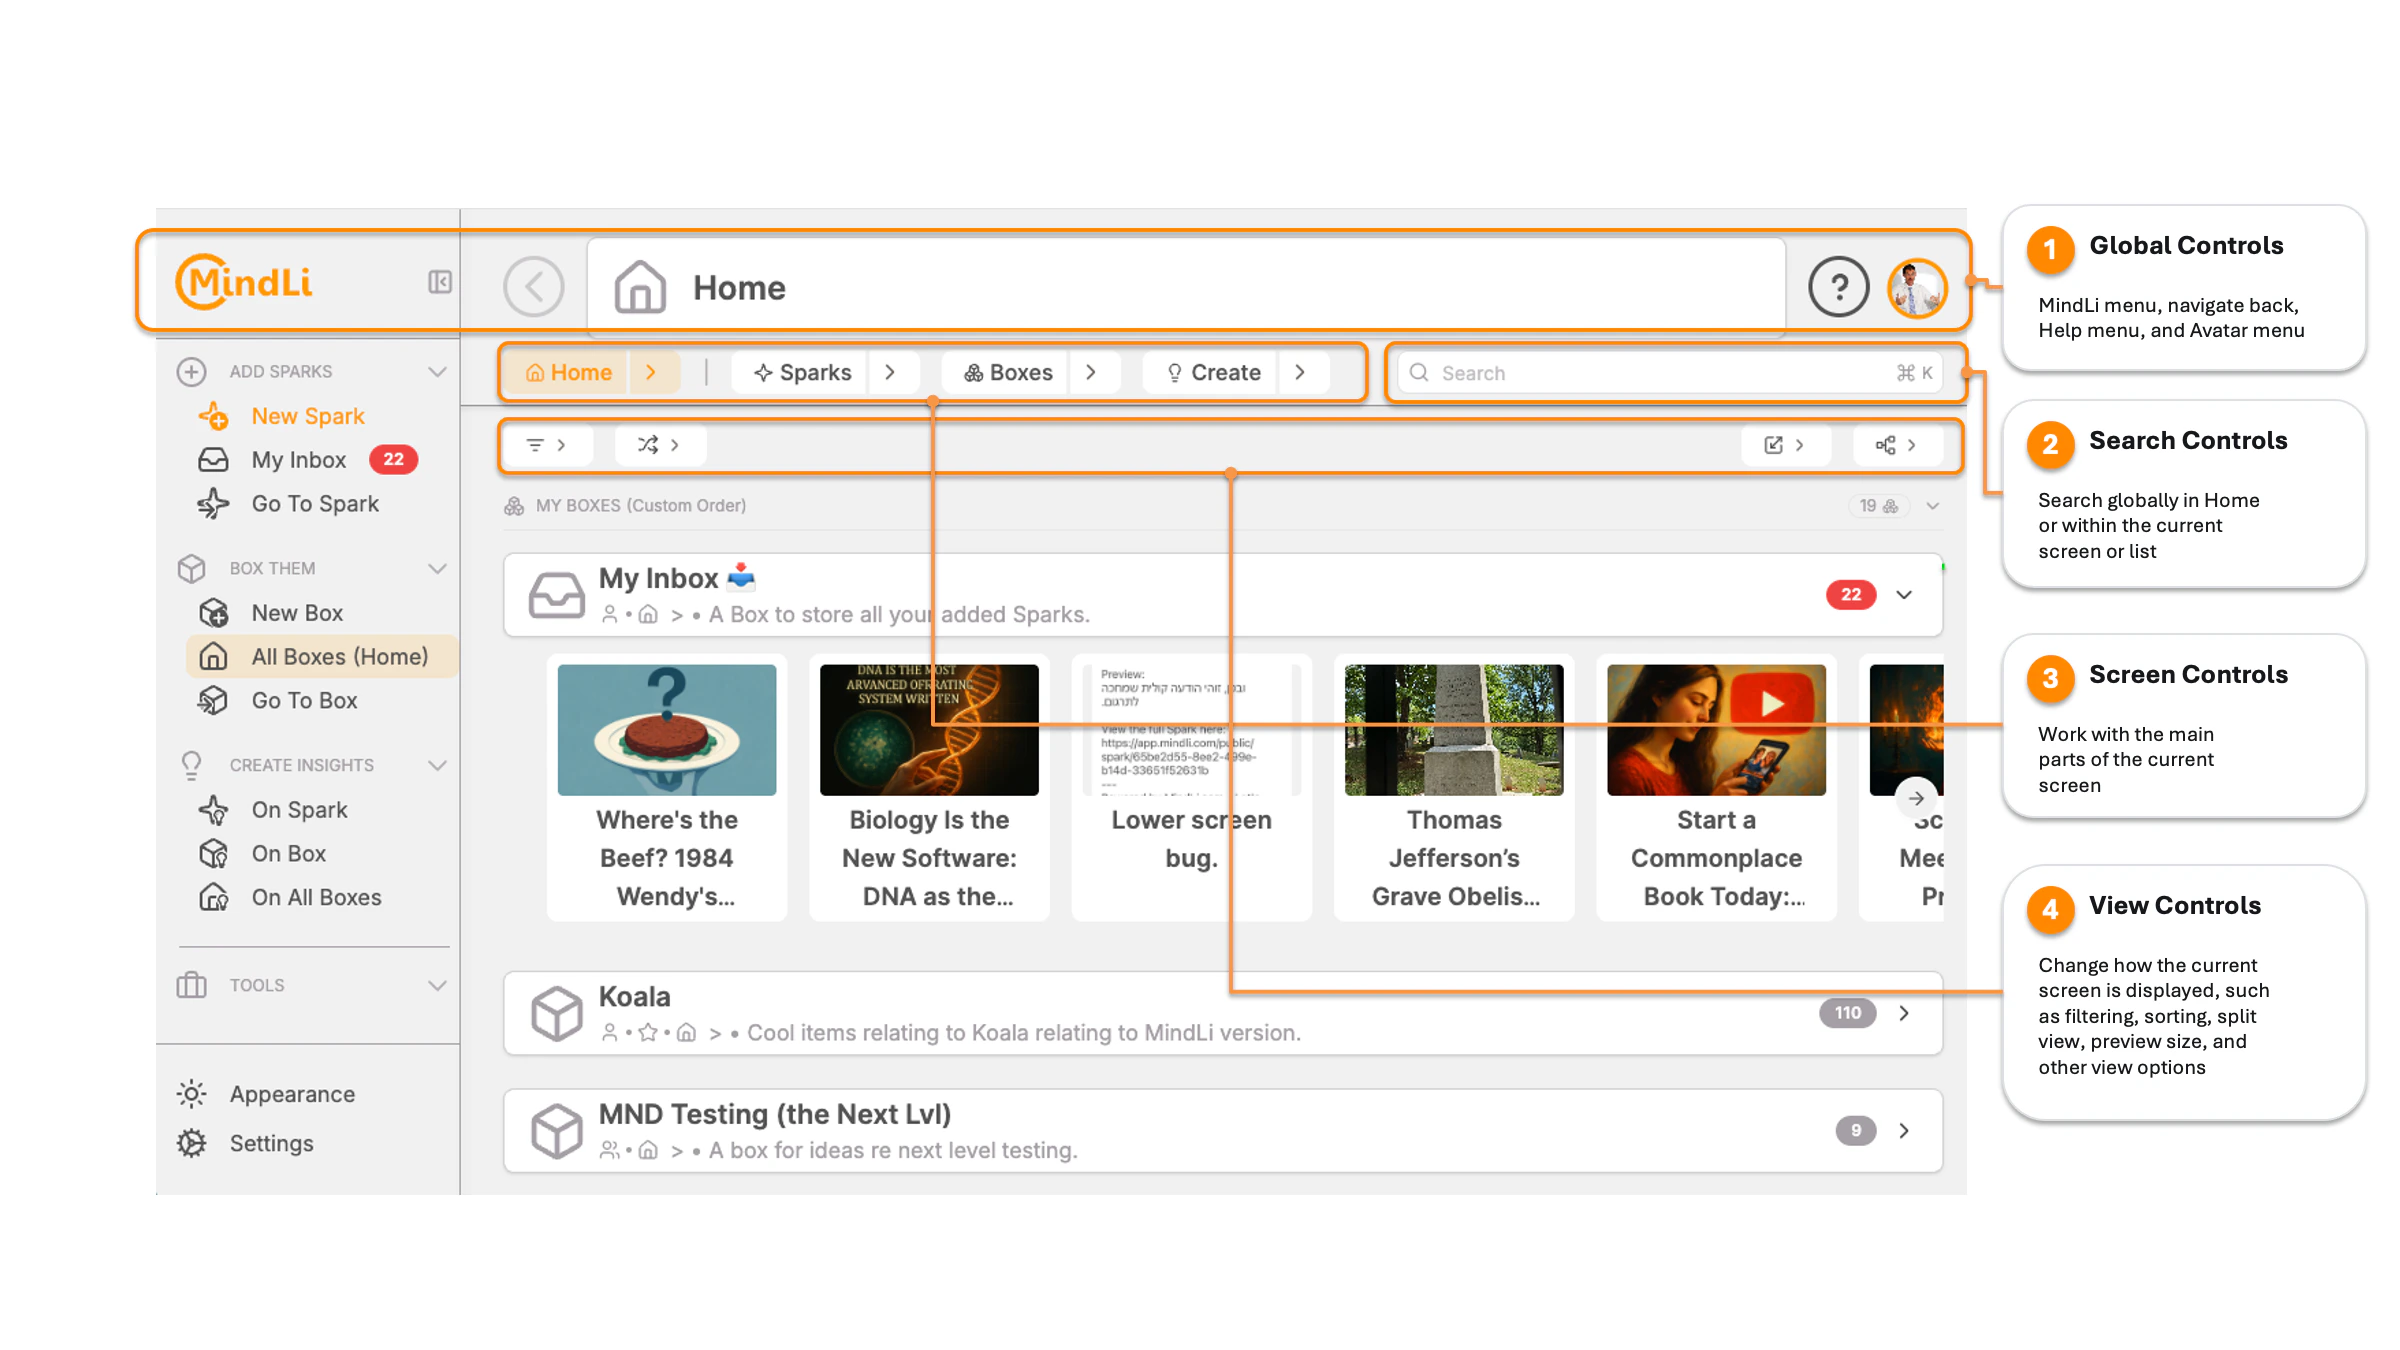
Task: Click Go To Spark in sidebar
Action: click(x=315, y=504)
